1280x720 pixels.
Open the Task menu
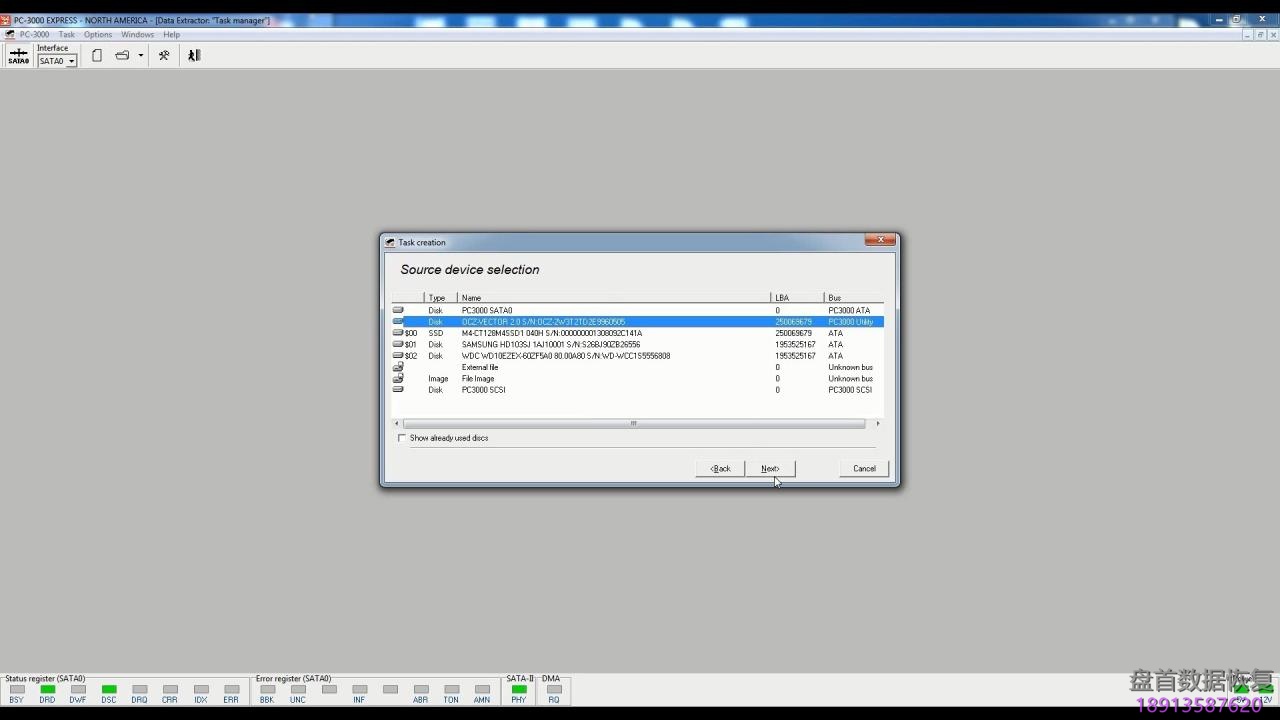tap(66, 34)
